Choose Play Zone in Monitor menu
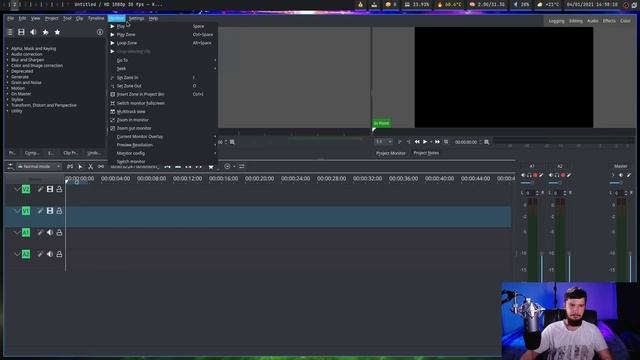The width and height of the screenshot is (640, 360). click(163, 35)
